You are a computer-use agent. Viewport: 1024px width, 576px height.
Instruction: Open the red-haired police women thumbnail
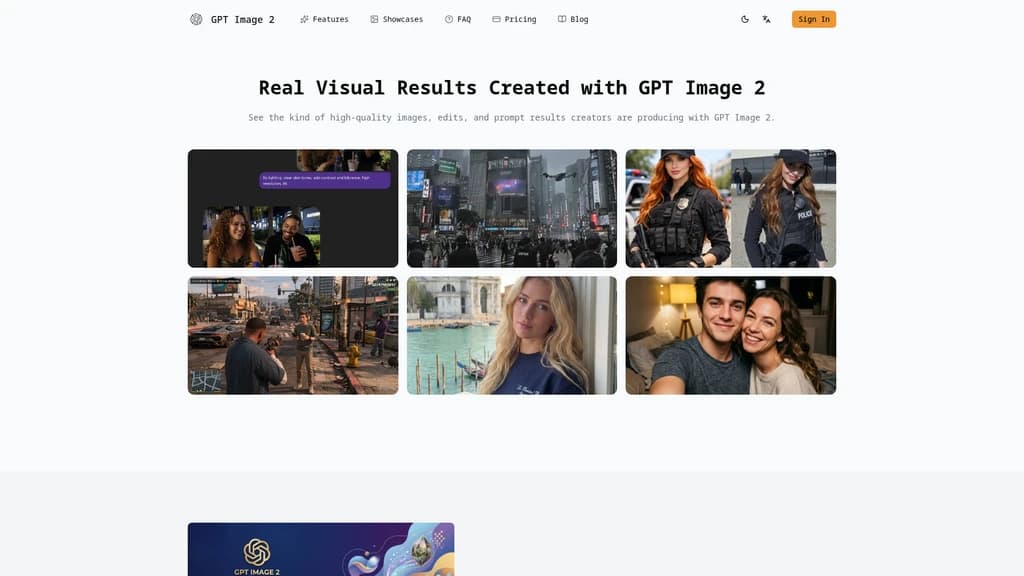coord(731,208)
